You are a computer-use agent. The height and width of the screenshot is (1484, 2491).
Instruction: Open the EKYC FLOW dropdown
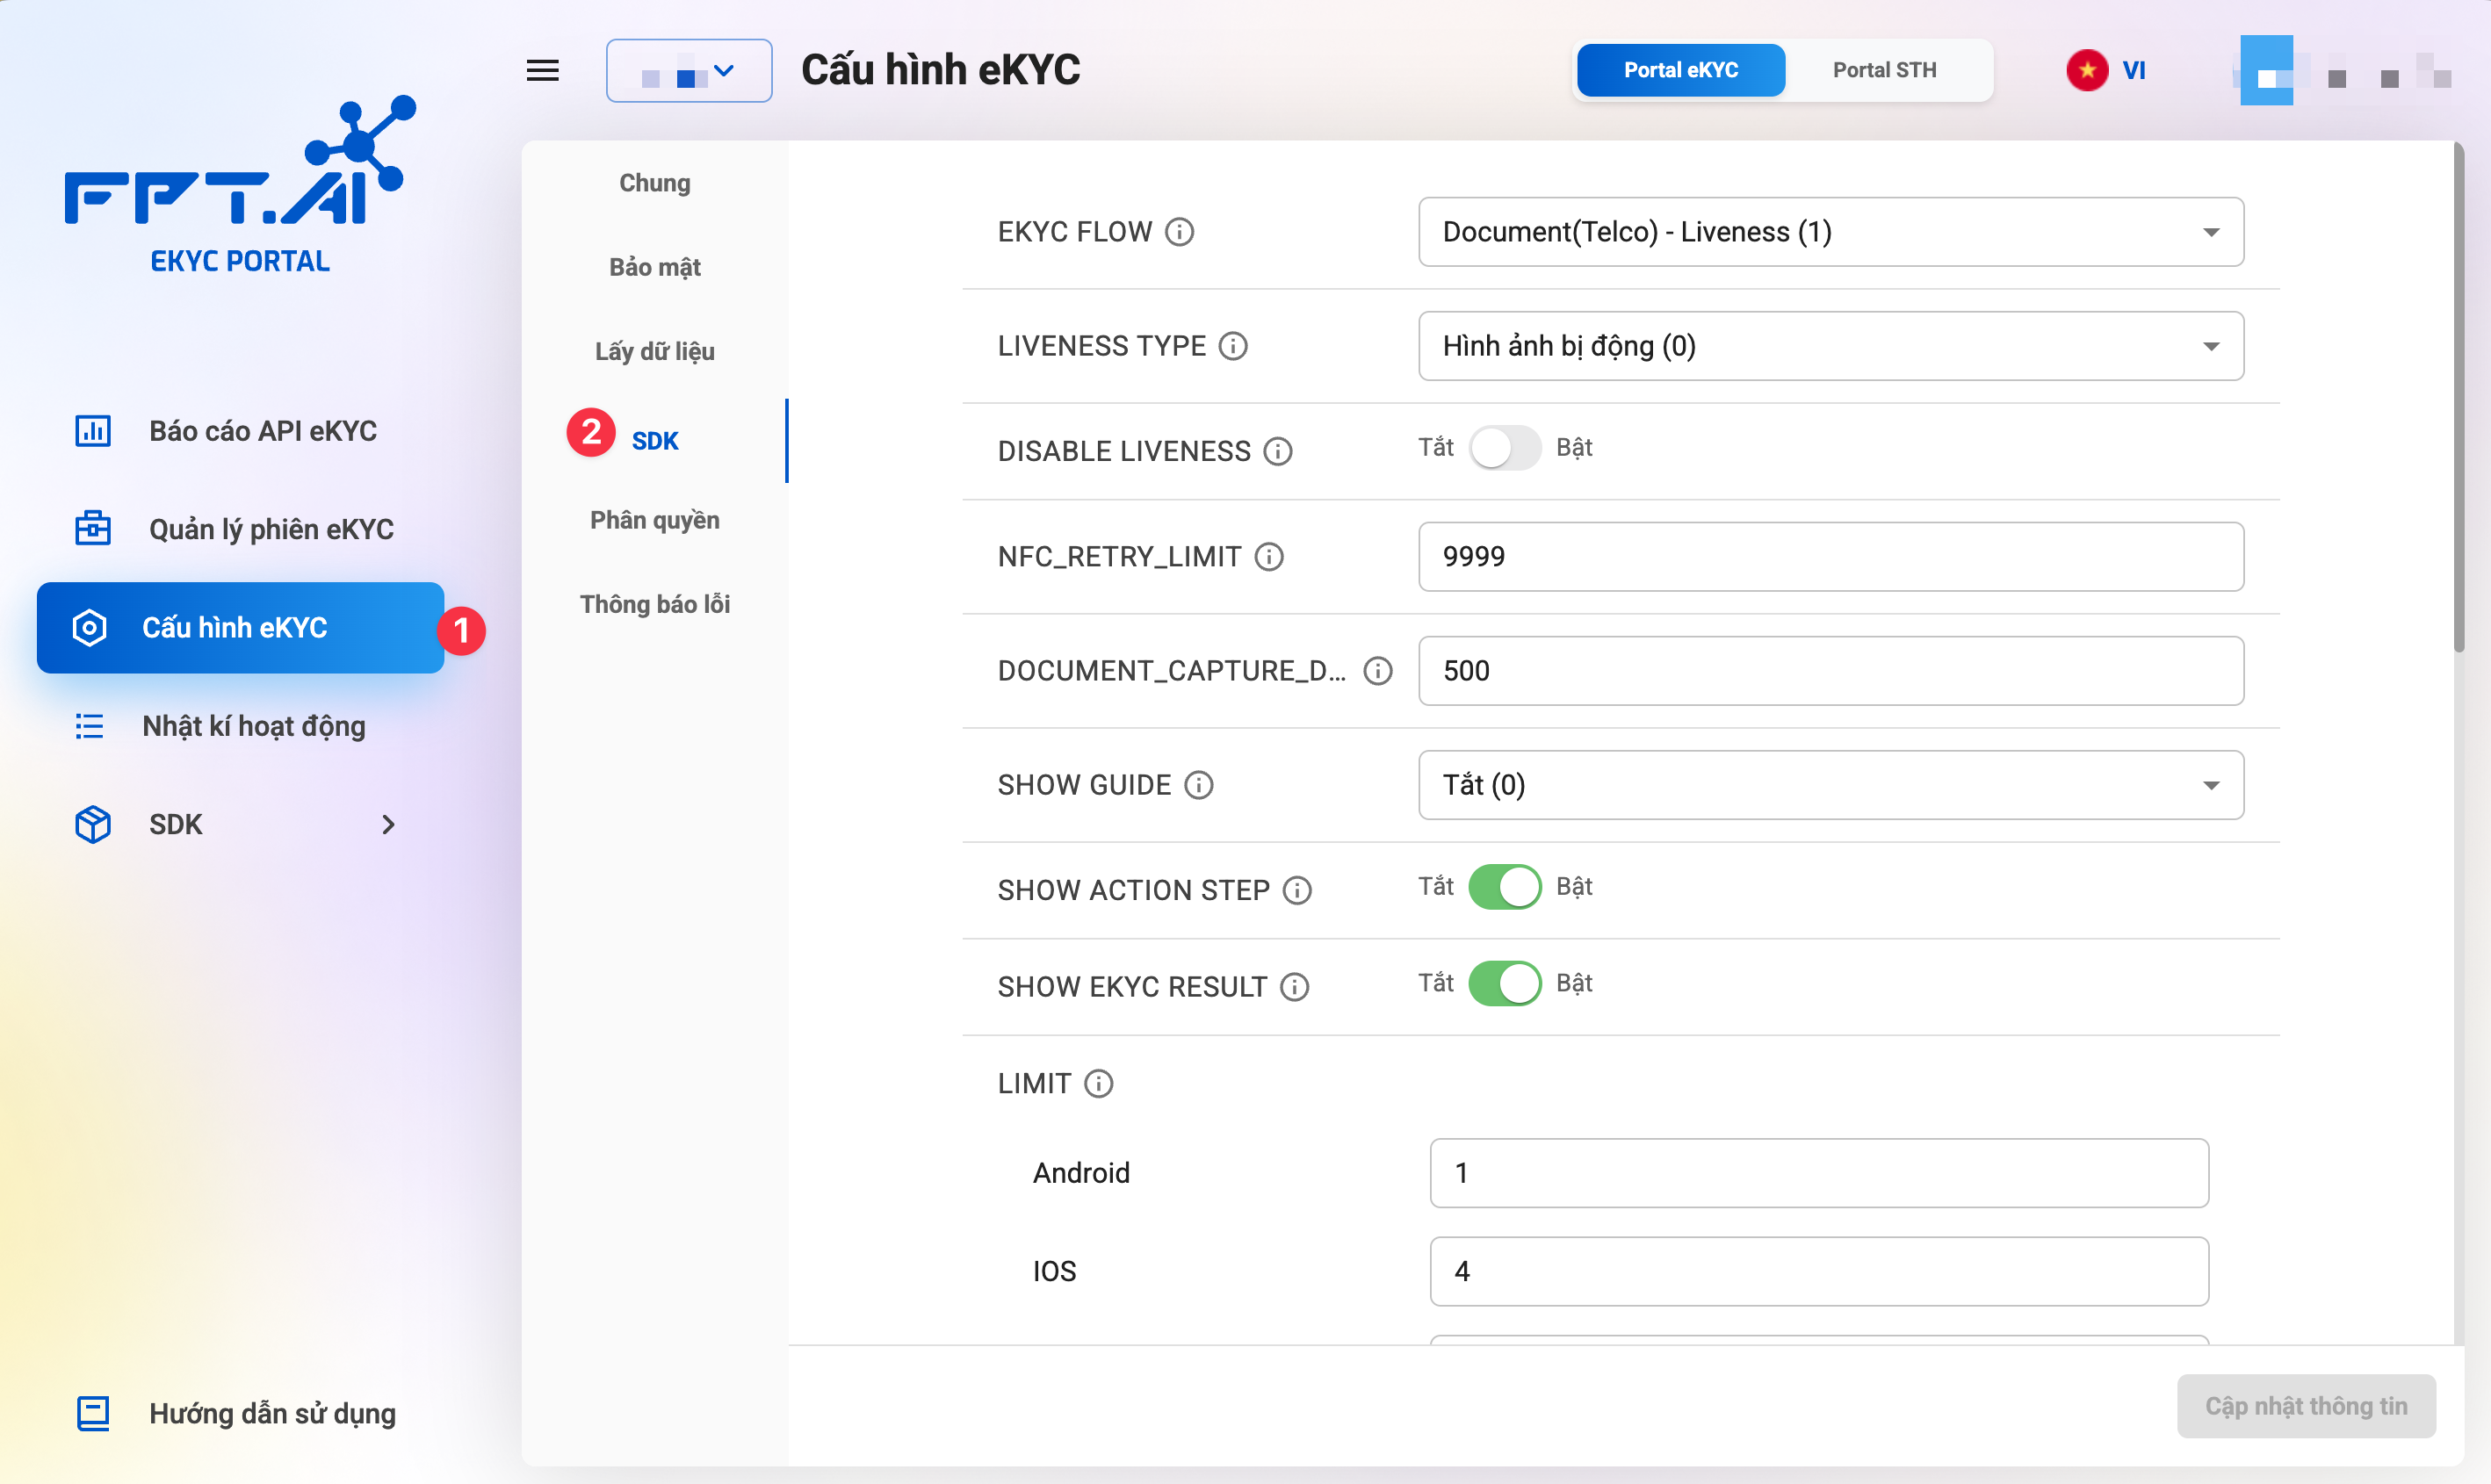[1830, 232]
